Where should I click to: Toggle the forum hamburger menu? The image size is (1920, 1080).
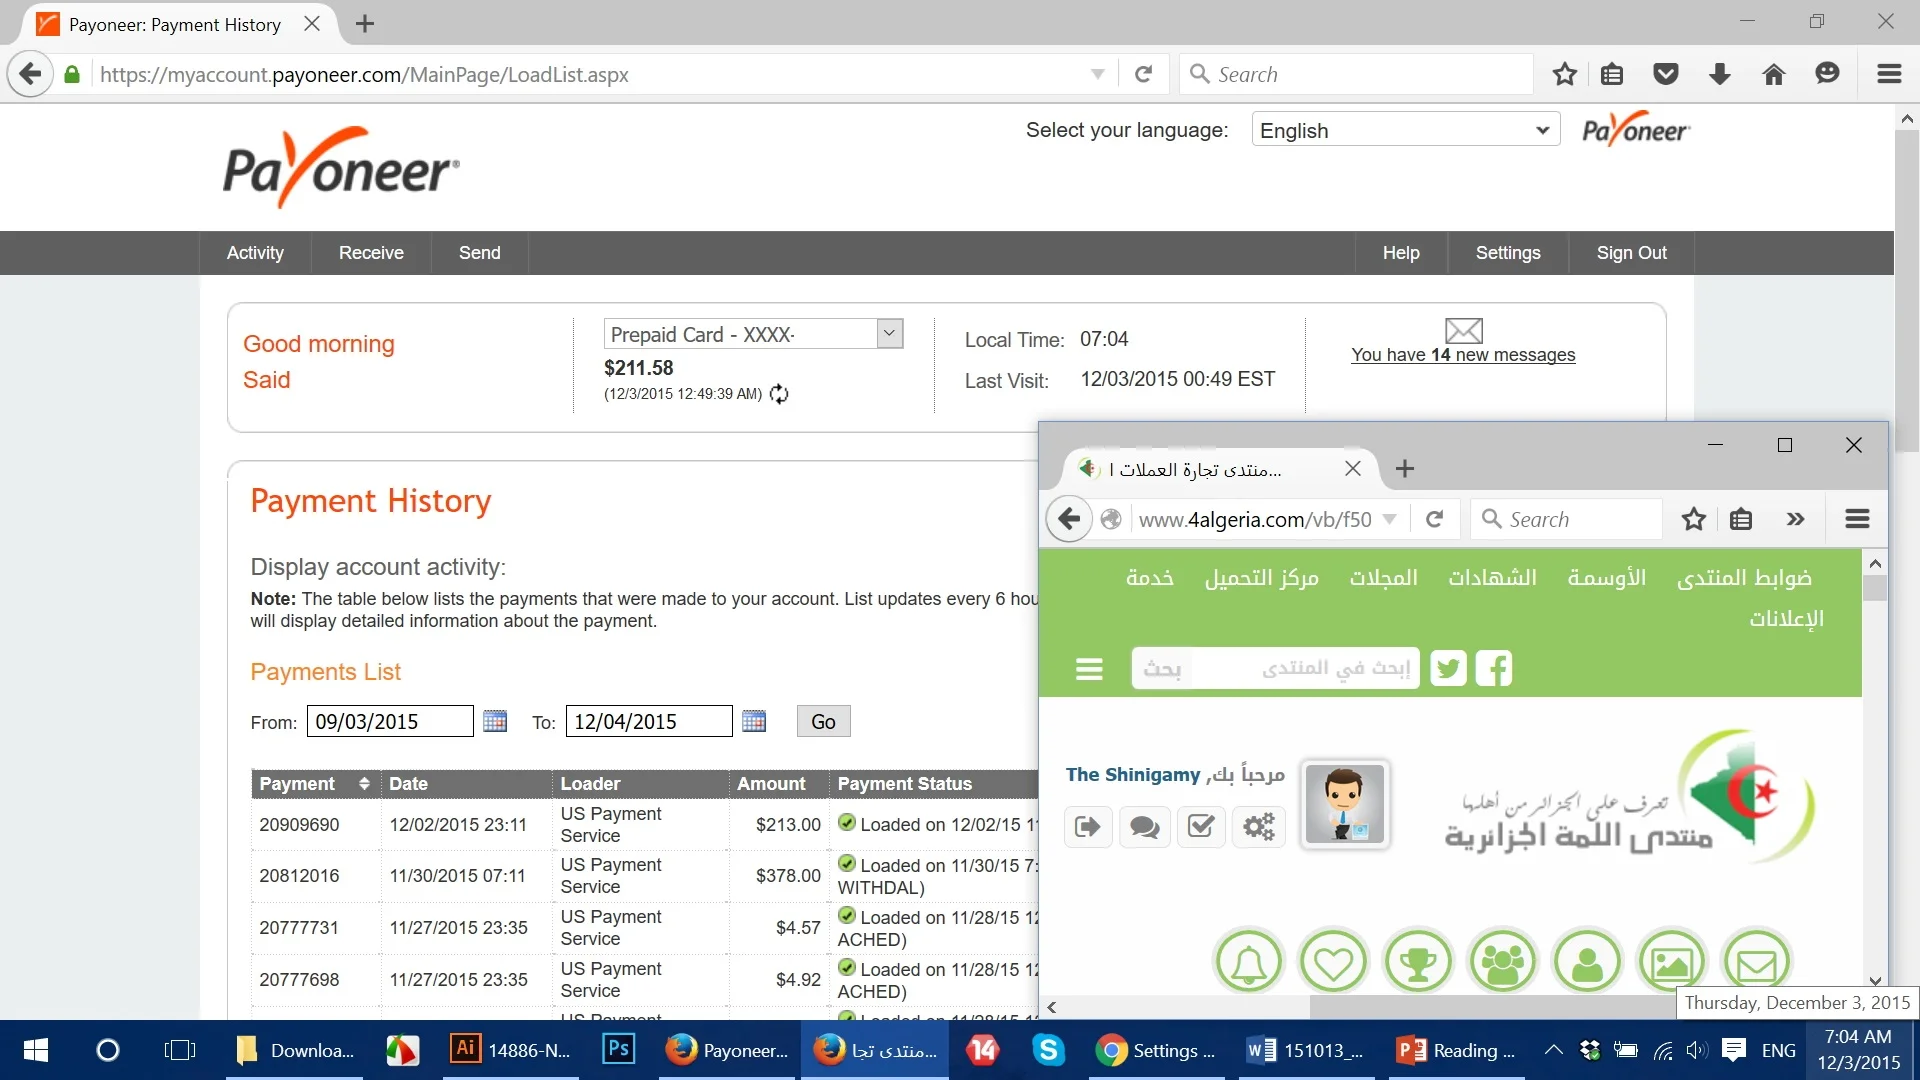[x=1089, y=668]
